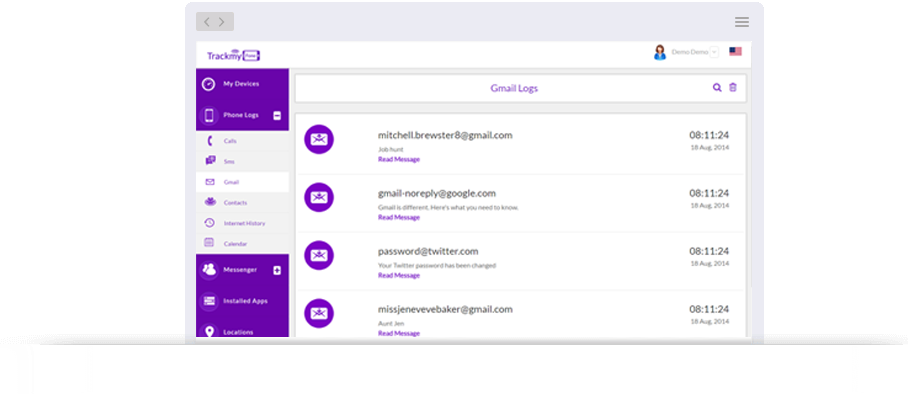Screen dimensions: 908x395
Task: Expand the Messenger section
Action: pyautogui.click(x=277, y=270)
